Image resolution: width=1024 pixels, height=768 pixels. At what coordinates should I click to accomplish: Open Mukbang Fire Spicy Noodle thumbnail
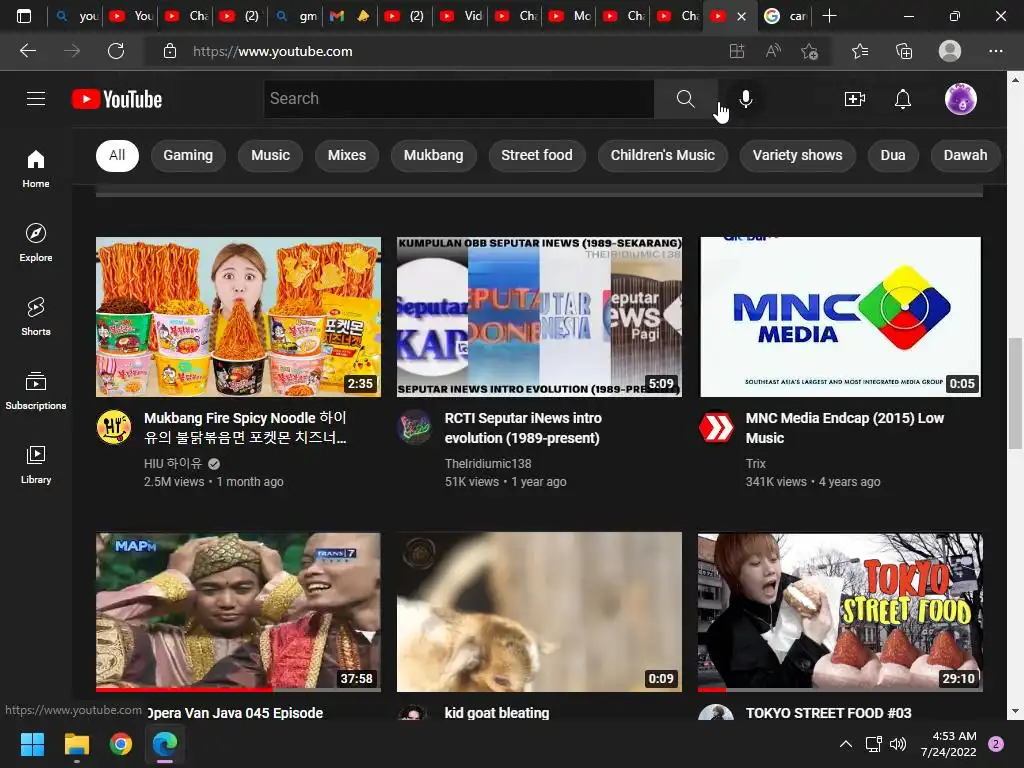pos(238,317)
